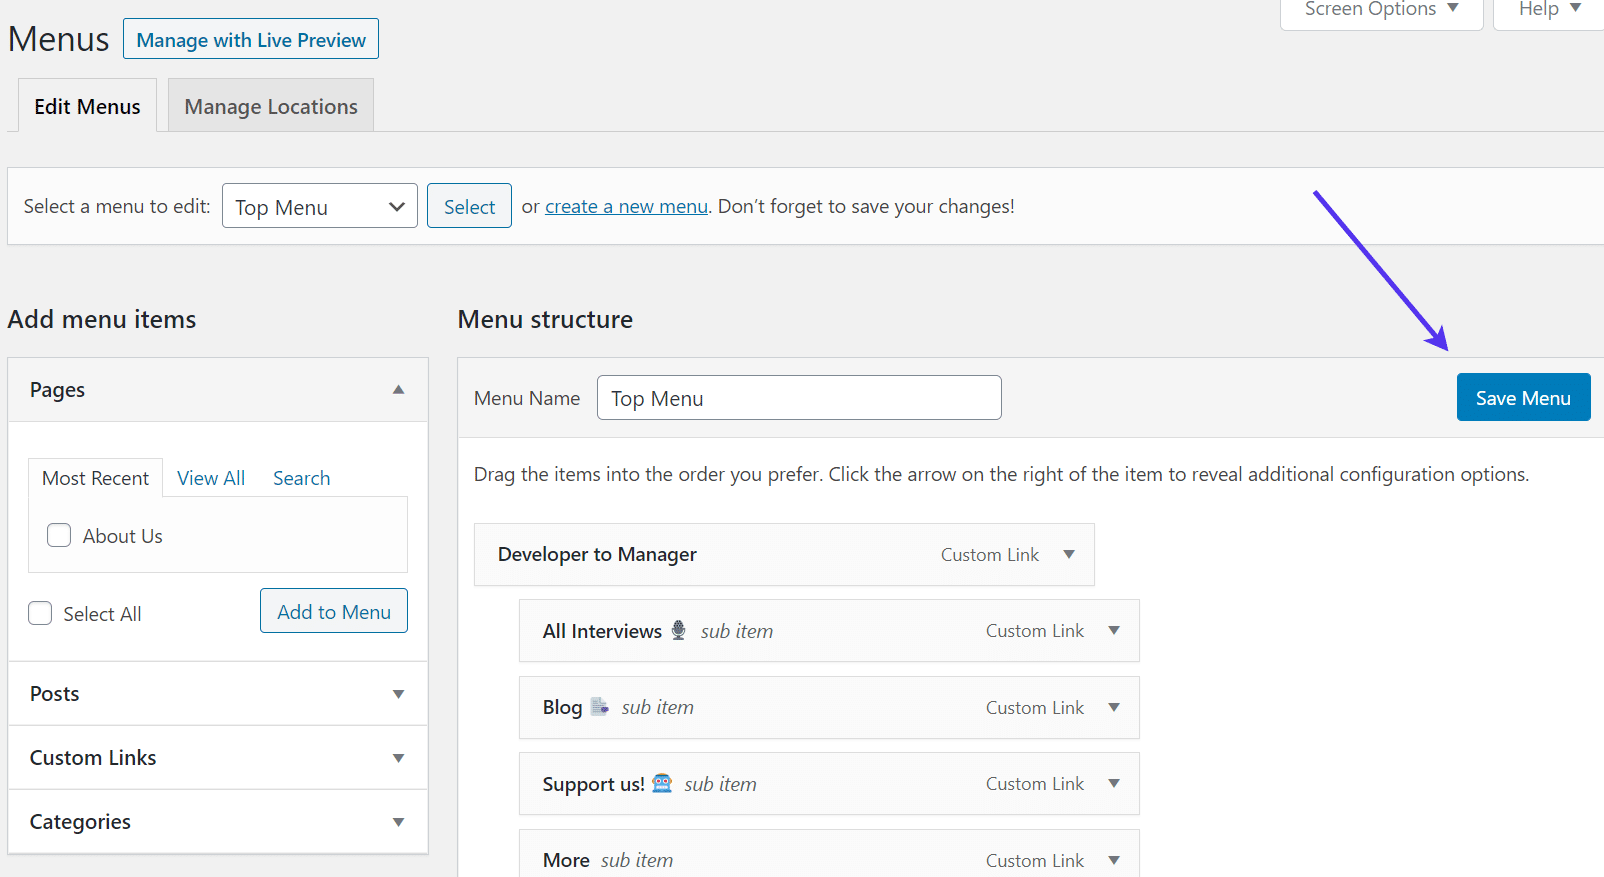This screenshot has width=1604, height=877.
Task: Click the Save Menu button
Action: tap(1523, 398)
